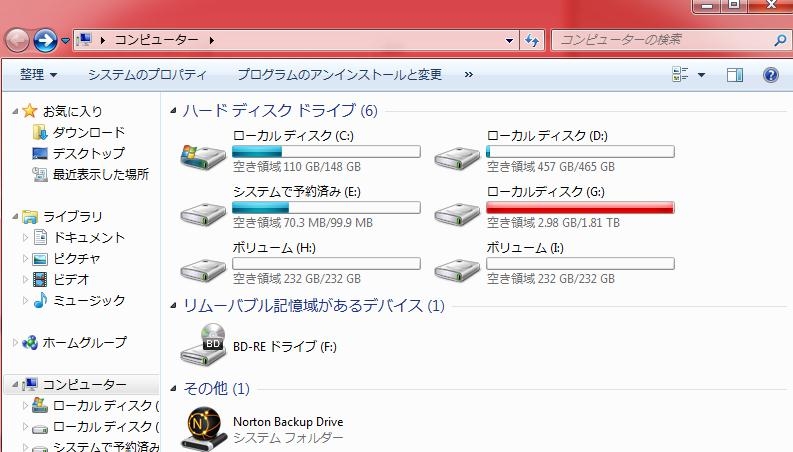
Task: Open the recent pages dropdown arrow
Action: (x=65, y=40)
